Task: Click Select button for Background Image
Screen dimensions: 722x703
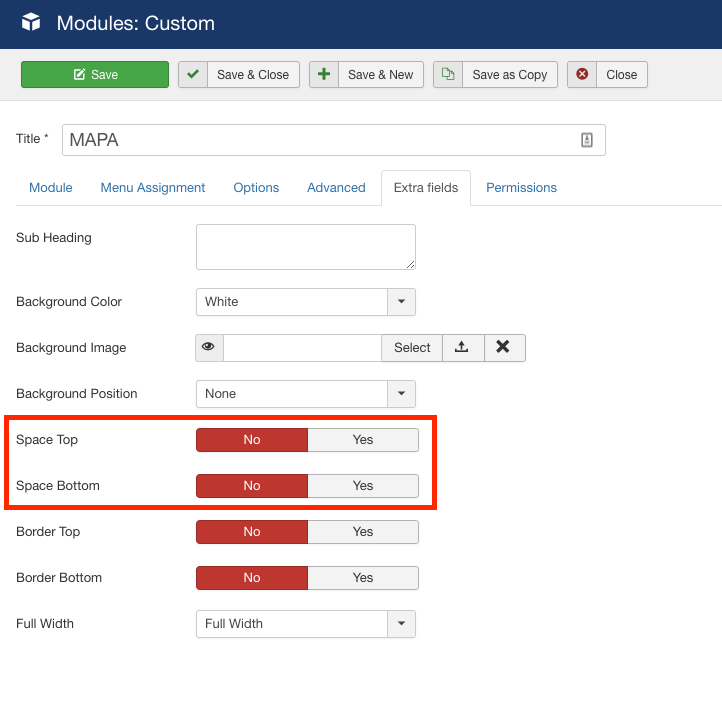Action: [412, 347]
